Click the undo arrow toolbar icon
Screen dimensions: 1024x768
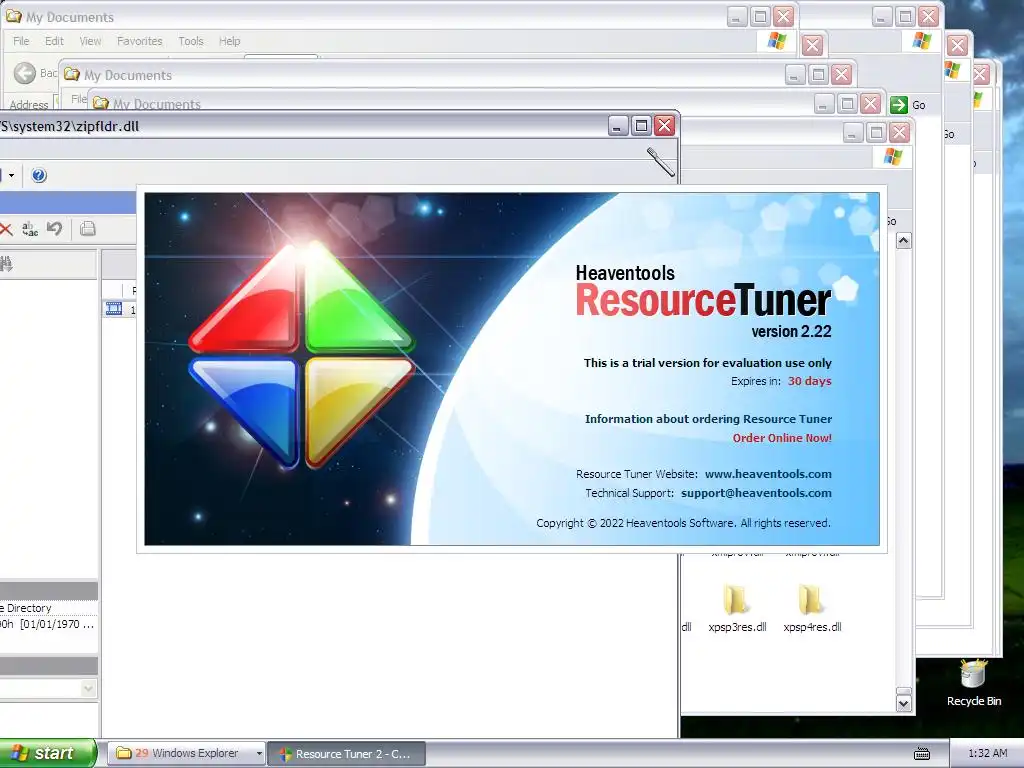[x=55, y=229]
